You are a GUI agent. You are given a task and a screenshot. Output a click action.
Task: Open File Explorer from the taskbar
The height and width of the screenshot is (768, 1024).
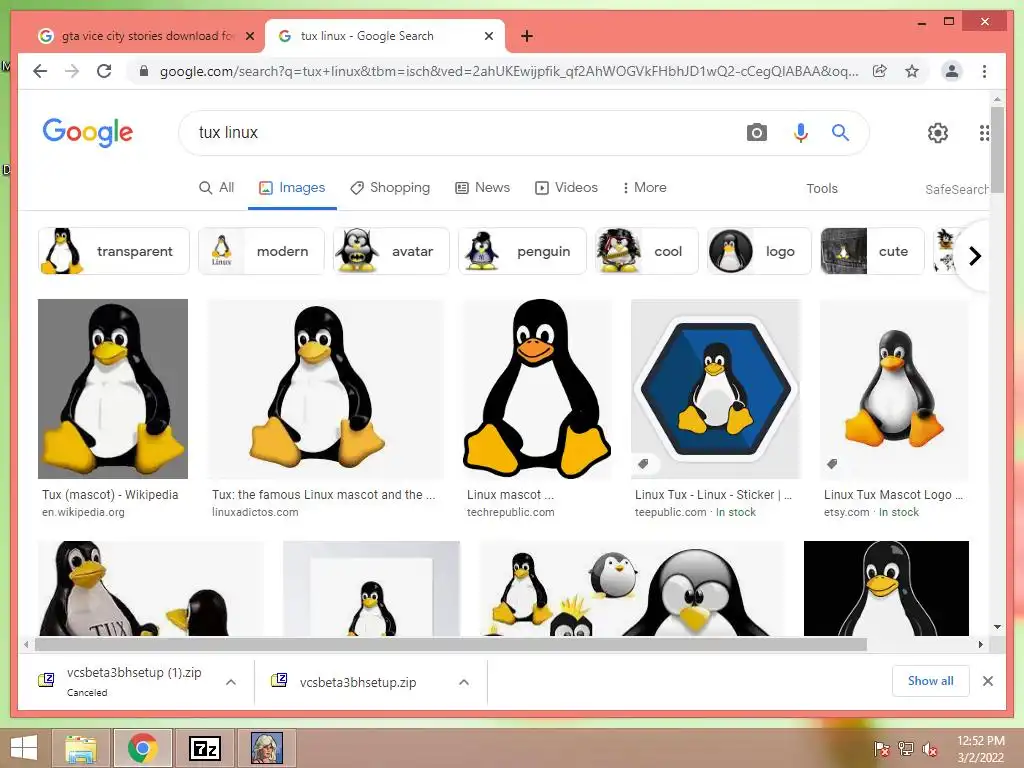[81, 748]
